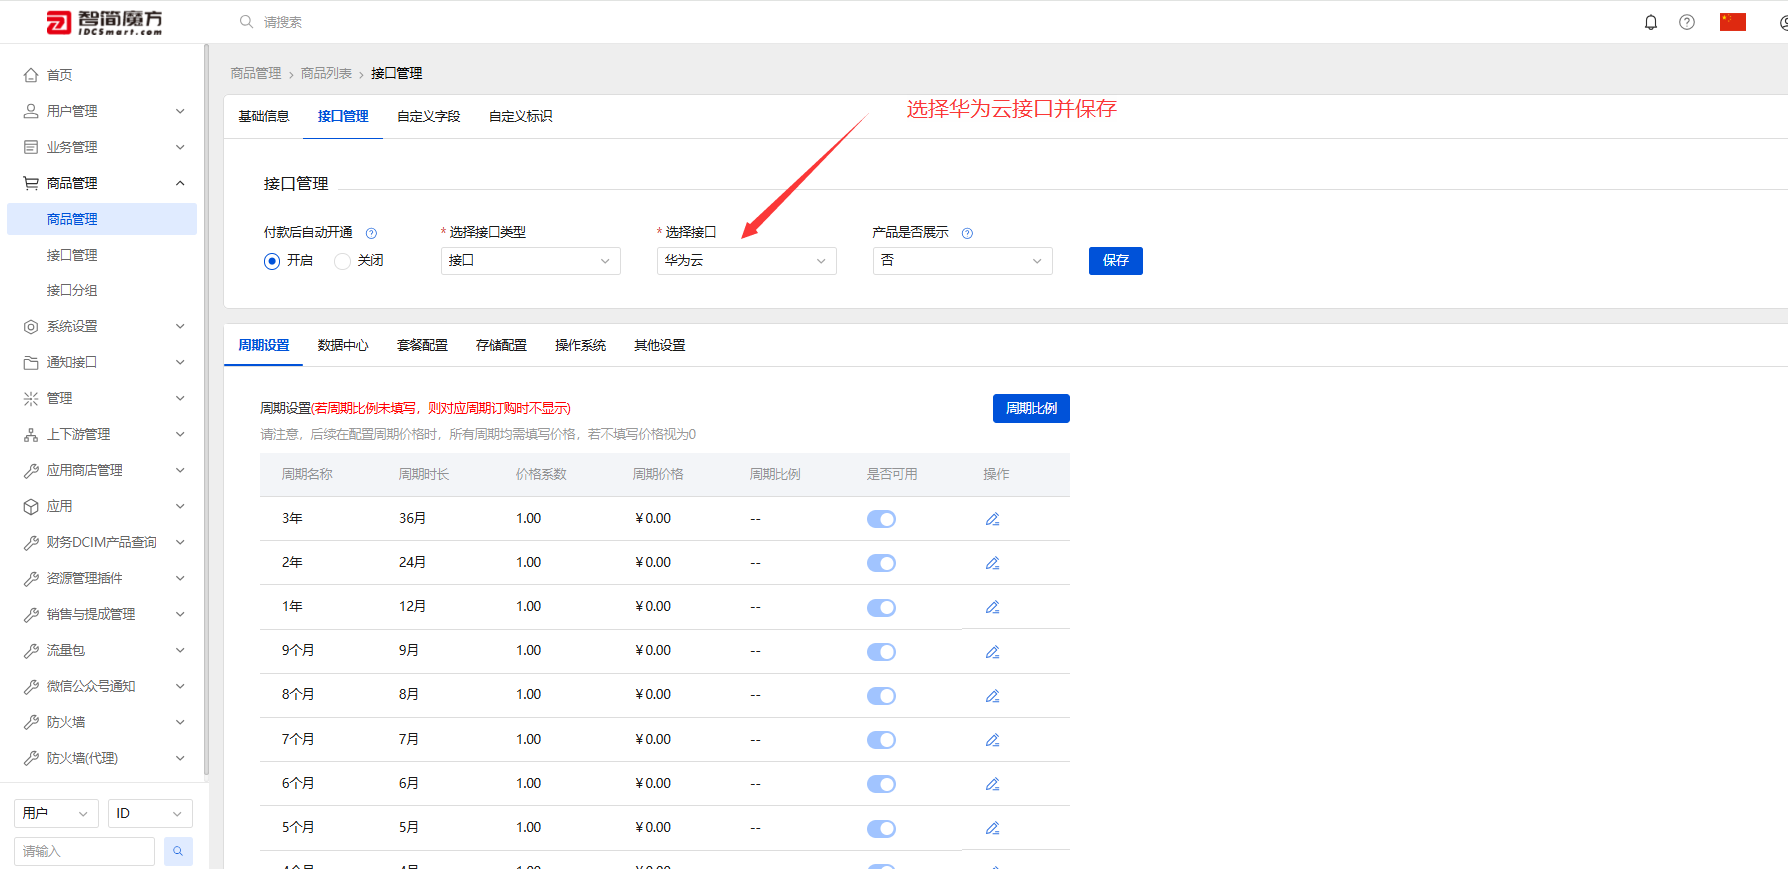Edit the 7个月 cycle row

tap(992, 740)
